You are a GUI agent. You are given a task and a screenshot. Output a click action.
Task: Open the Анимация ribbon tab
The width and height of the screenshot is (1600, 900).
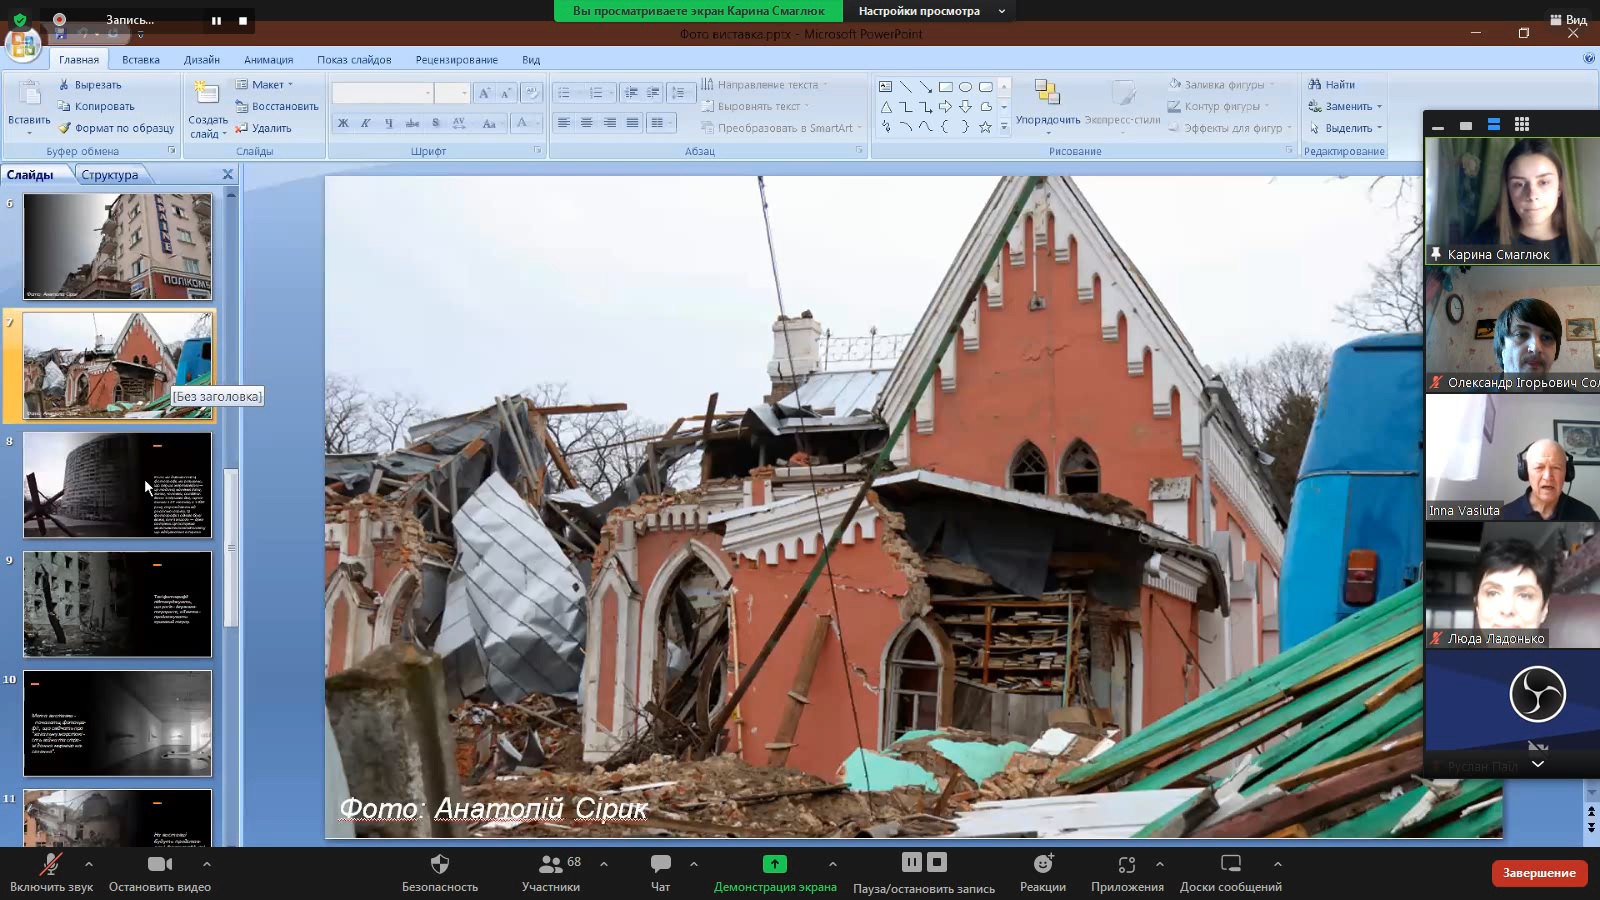[x=268, y=59]
